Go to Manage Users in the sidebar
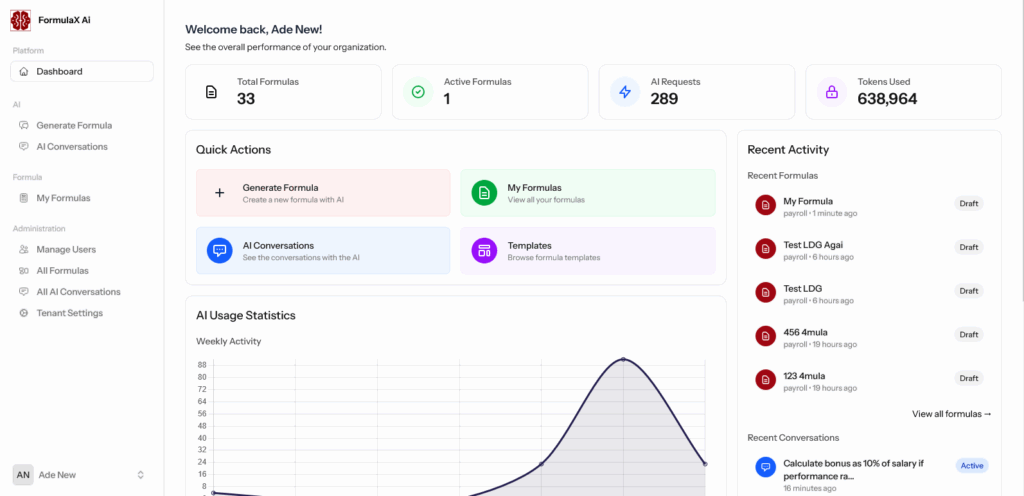This screenshot has width=1024, height=496. tap(66, 249)
